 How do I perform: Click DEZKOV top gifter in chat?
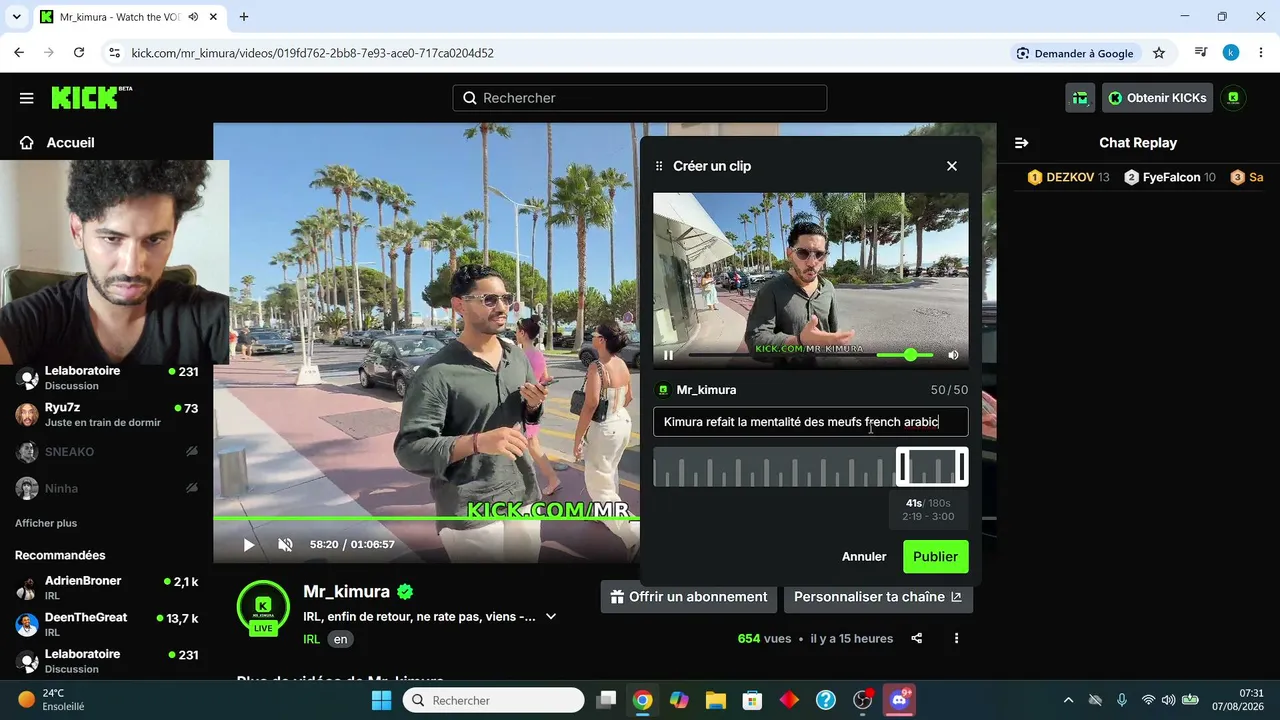coord(1068,178)
